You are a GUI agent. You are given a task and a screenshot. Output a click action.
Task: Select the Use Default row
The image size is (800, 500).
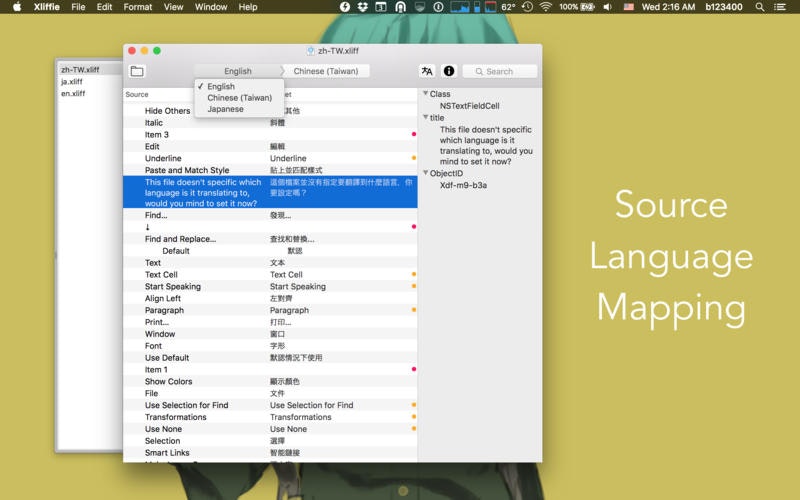click(x=270, y=358)
